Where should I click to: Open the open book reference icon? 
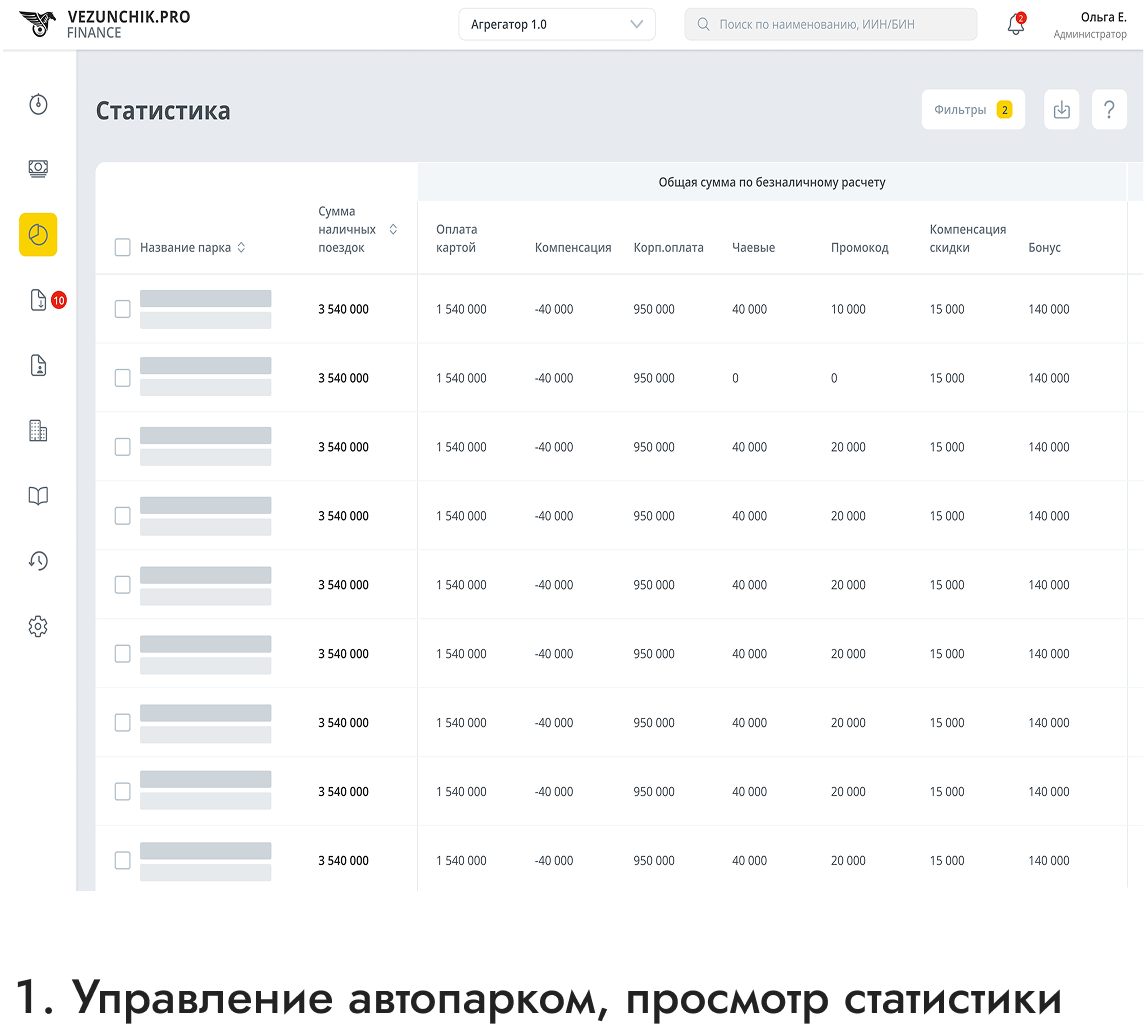click(x=38, y=496)
